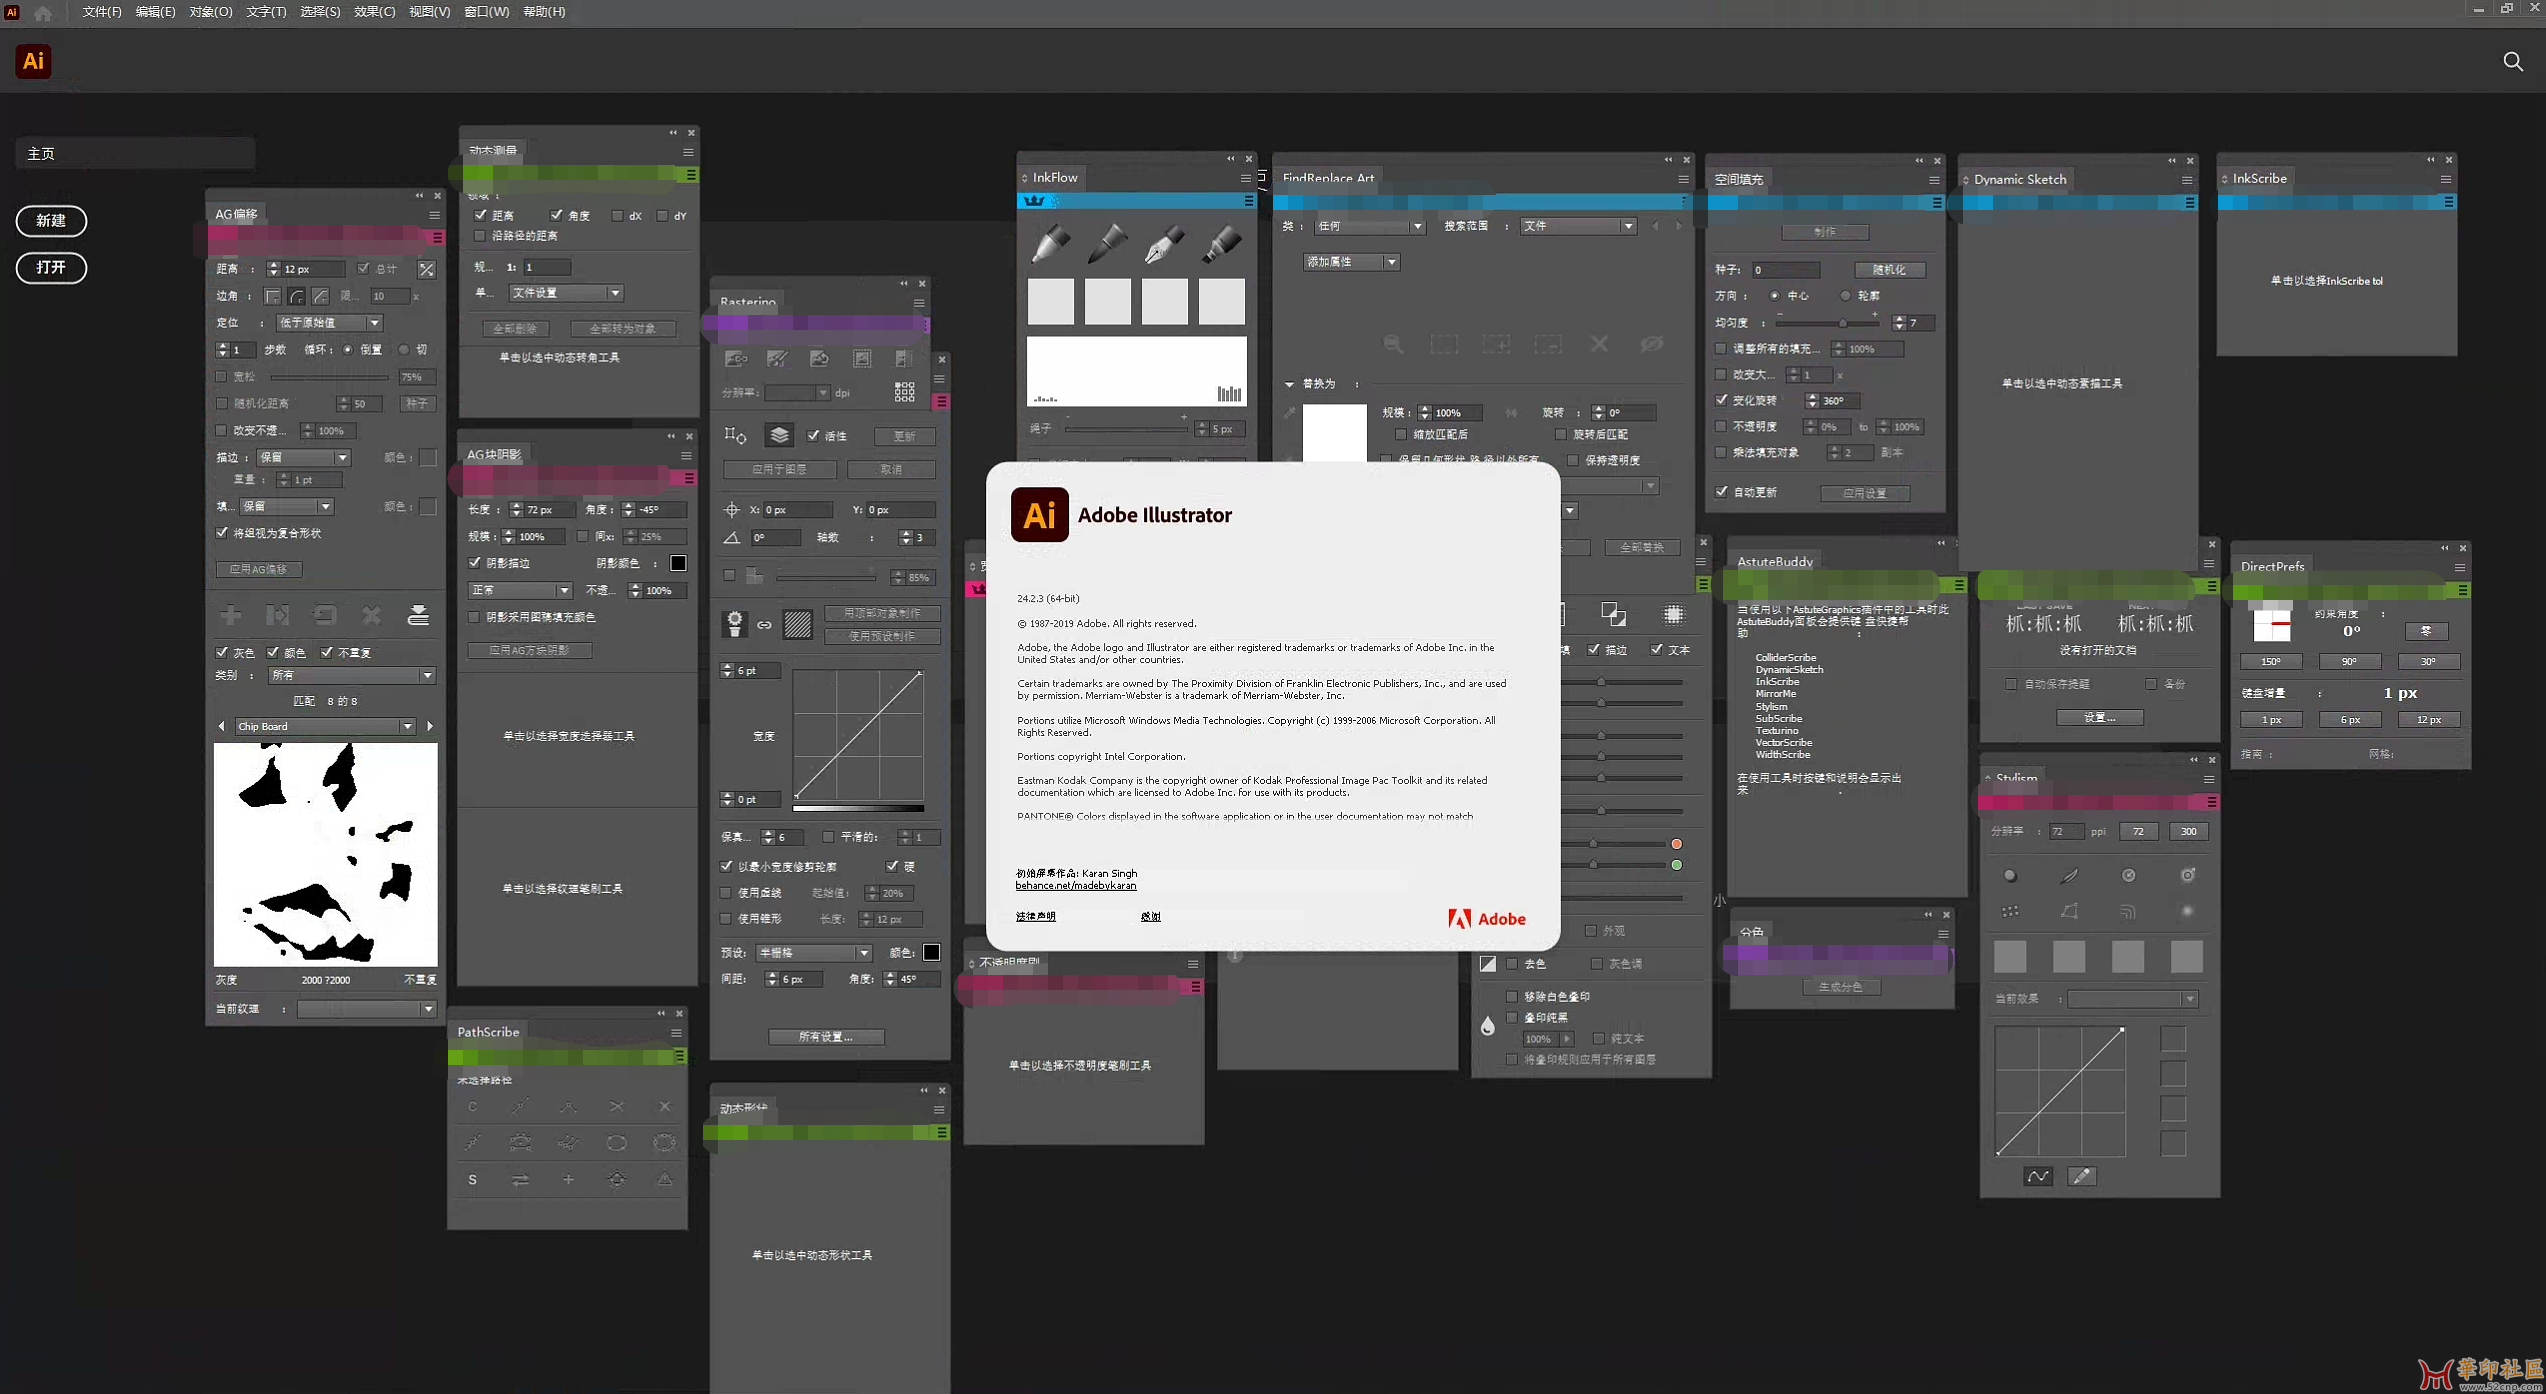Viewport: 2546px width, 1394px height.
Task: Toggle the 自动更新 checkbox in 空间填充
Action: tap(1721, 492)
